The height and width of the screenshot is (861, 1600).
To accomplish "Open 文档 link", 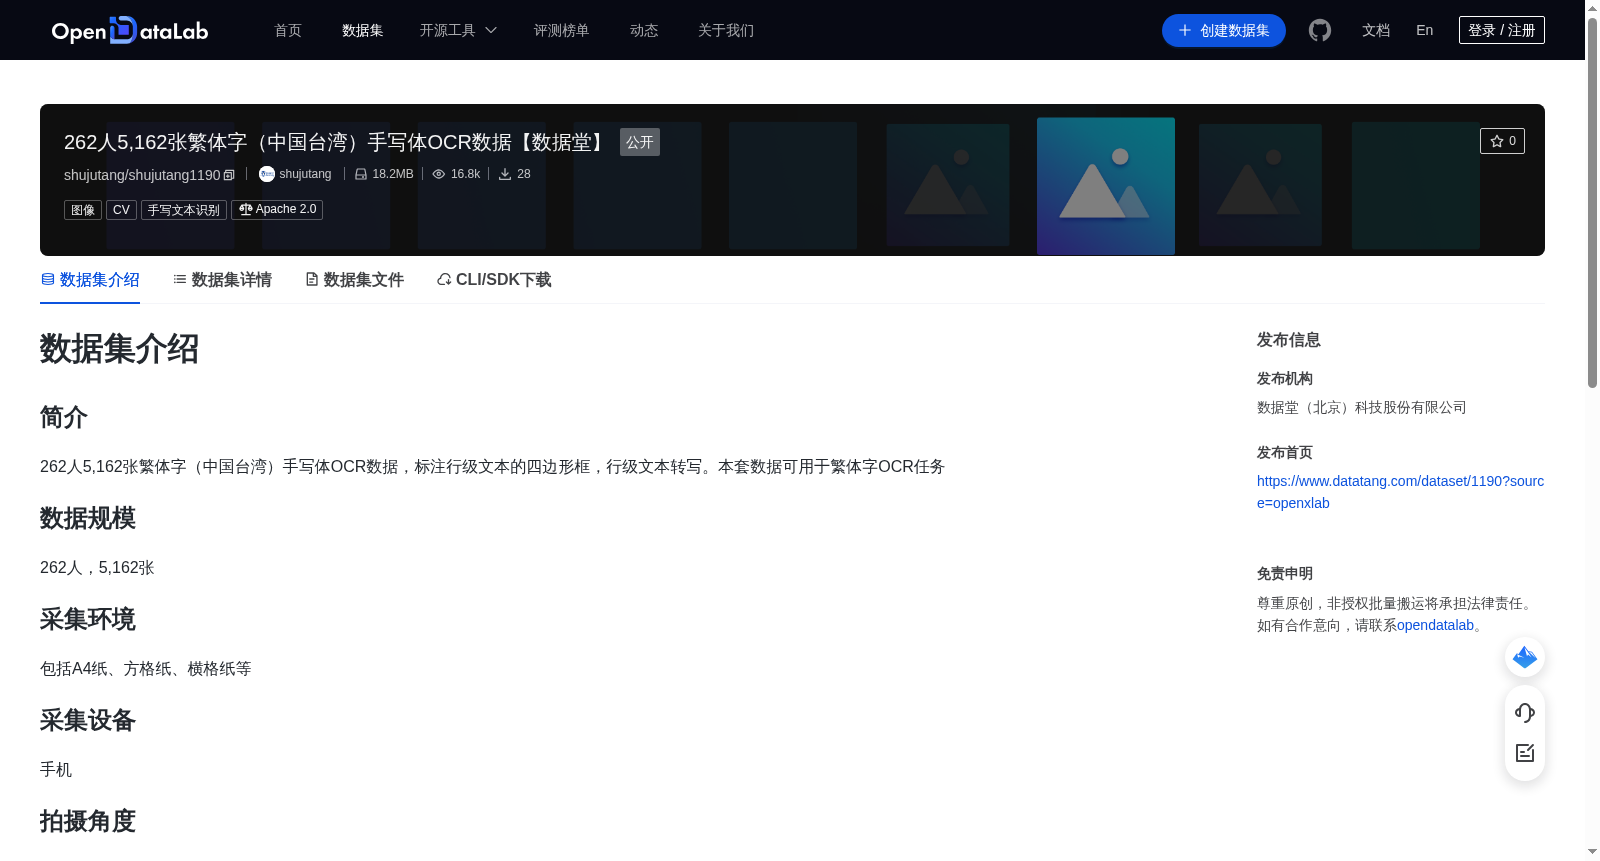I will (x=1376, y=30).
